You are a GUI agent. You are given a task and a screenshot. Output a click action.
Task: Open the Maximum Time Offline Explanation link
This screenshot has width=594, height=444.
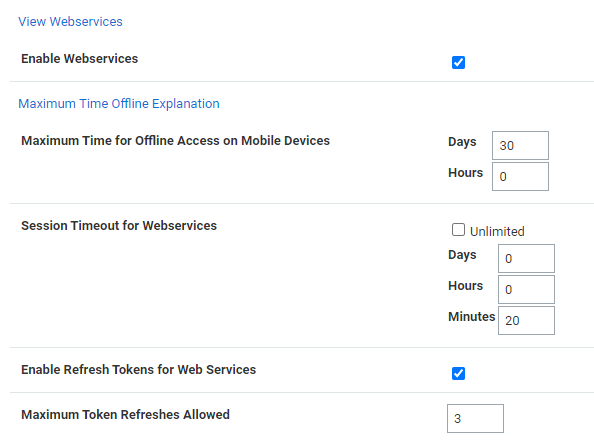tap(119, 104)
